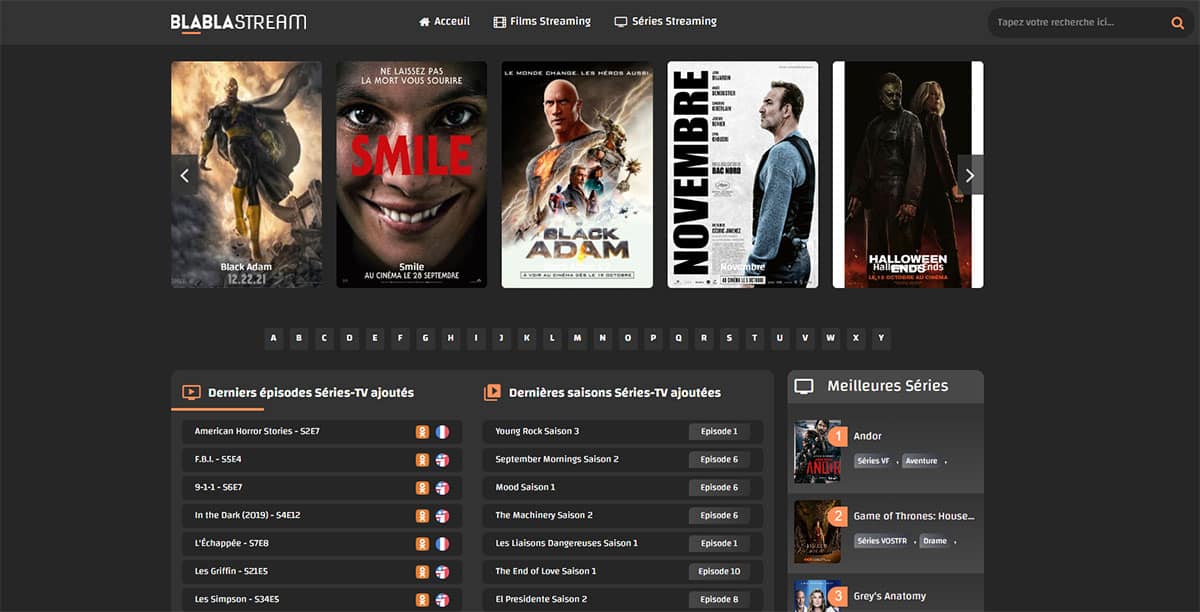Open the Black Adam flying poster
This screenshot has width=1200, height=612.
point(246,175)
